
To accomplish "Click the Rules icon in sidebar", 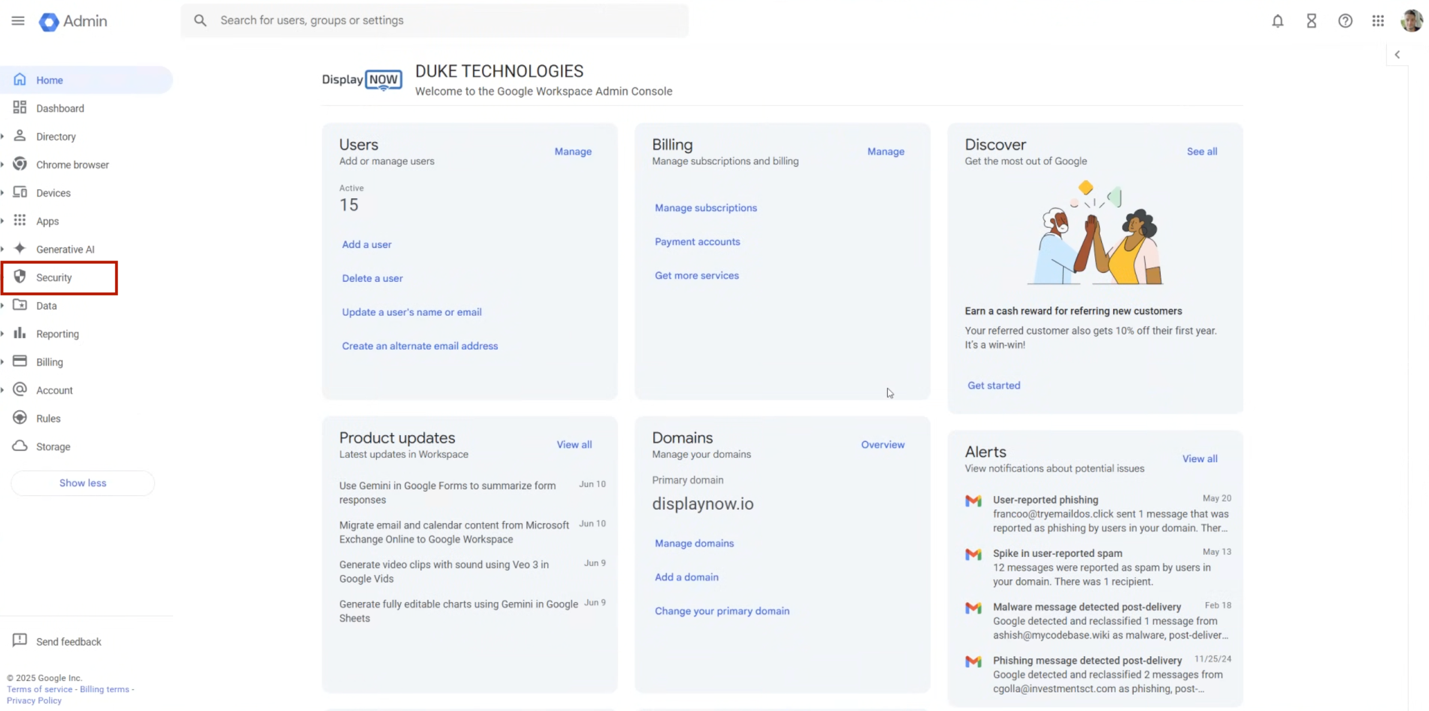I will (x=19, y=418).
